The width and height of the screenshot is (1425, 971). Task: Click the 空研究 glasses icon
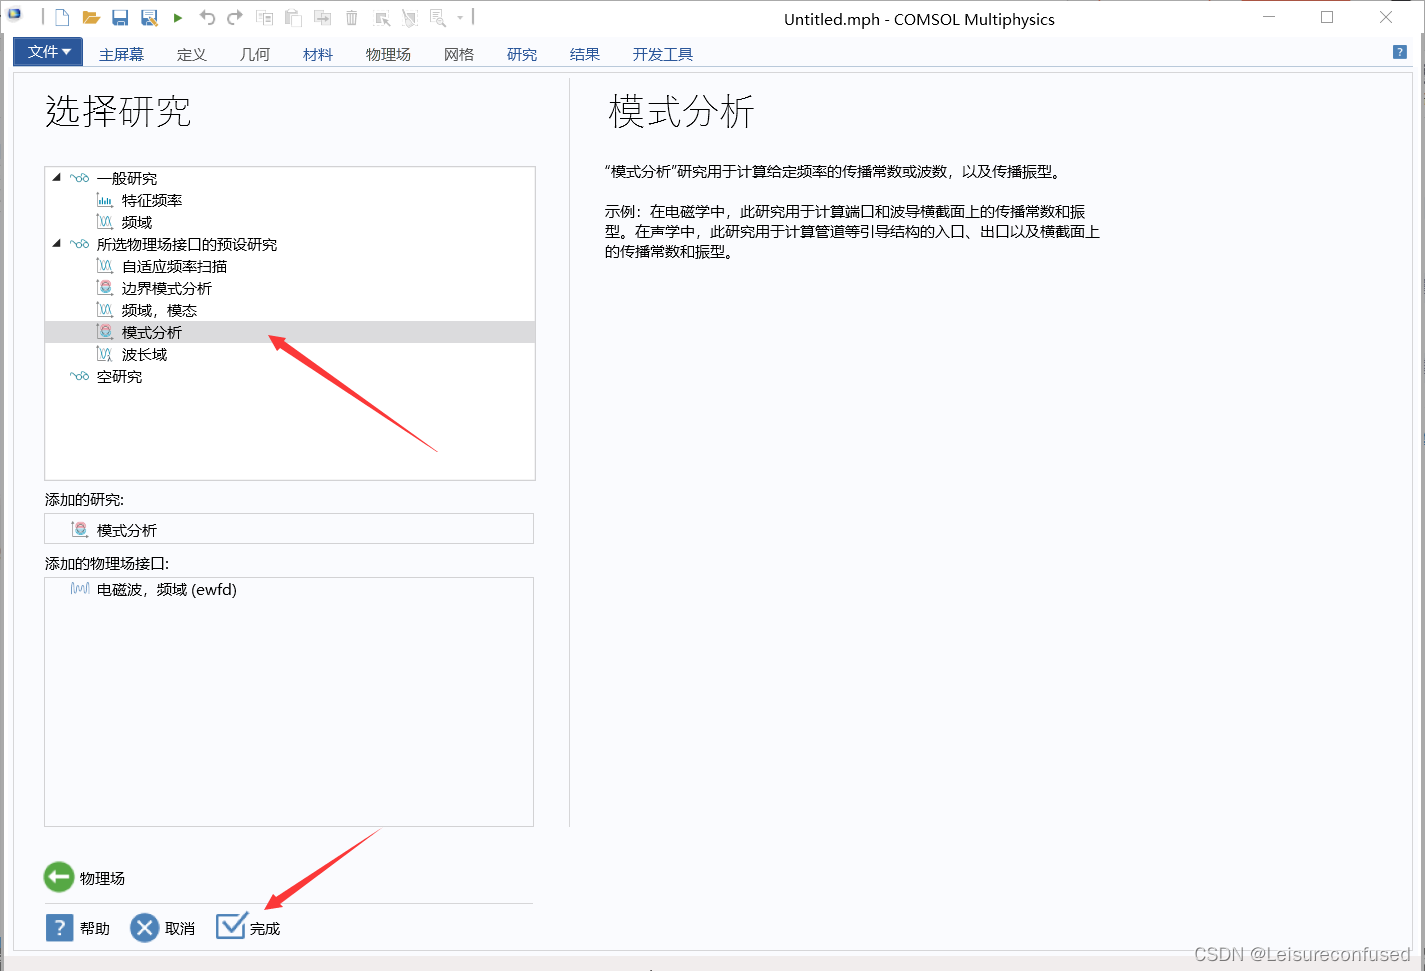(79, 376)
